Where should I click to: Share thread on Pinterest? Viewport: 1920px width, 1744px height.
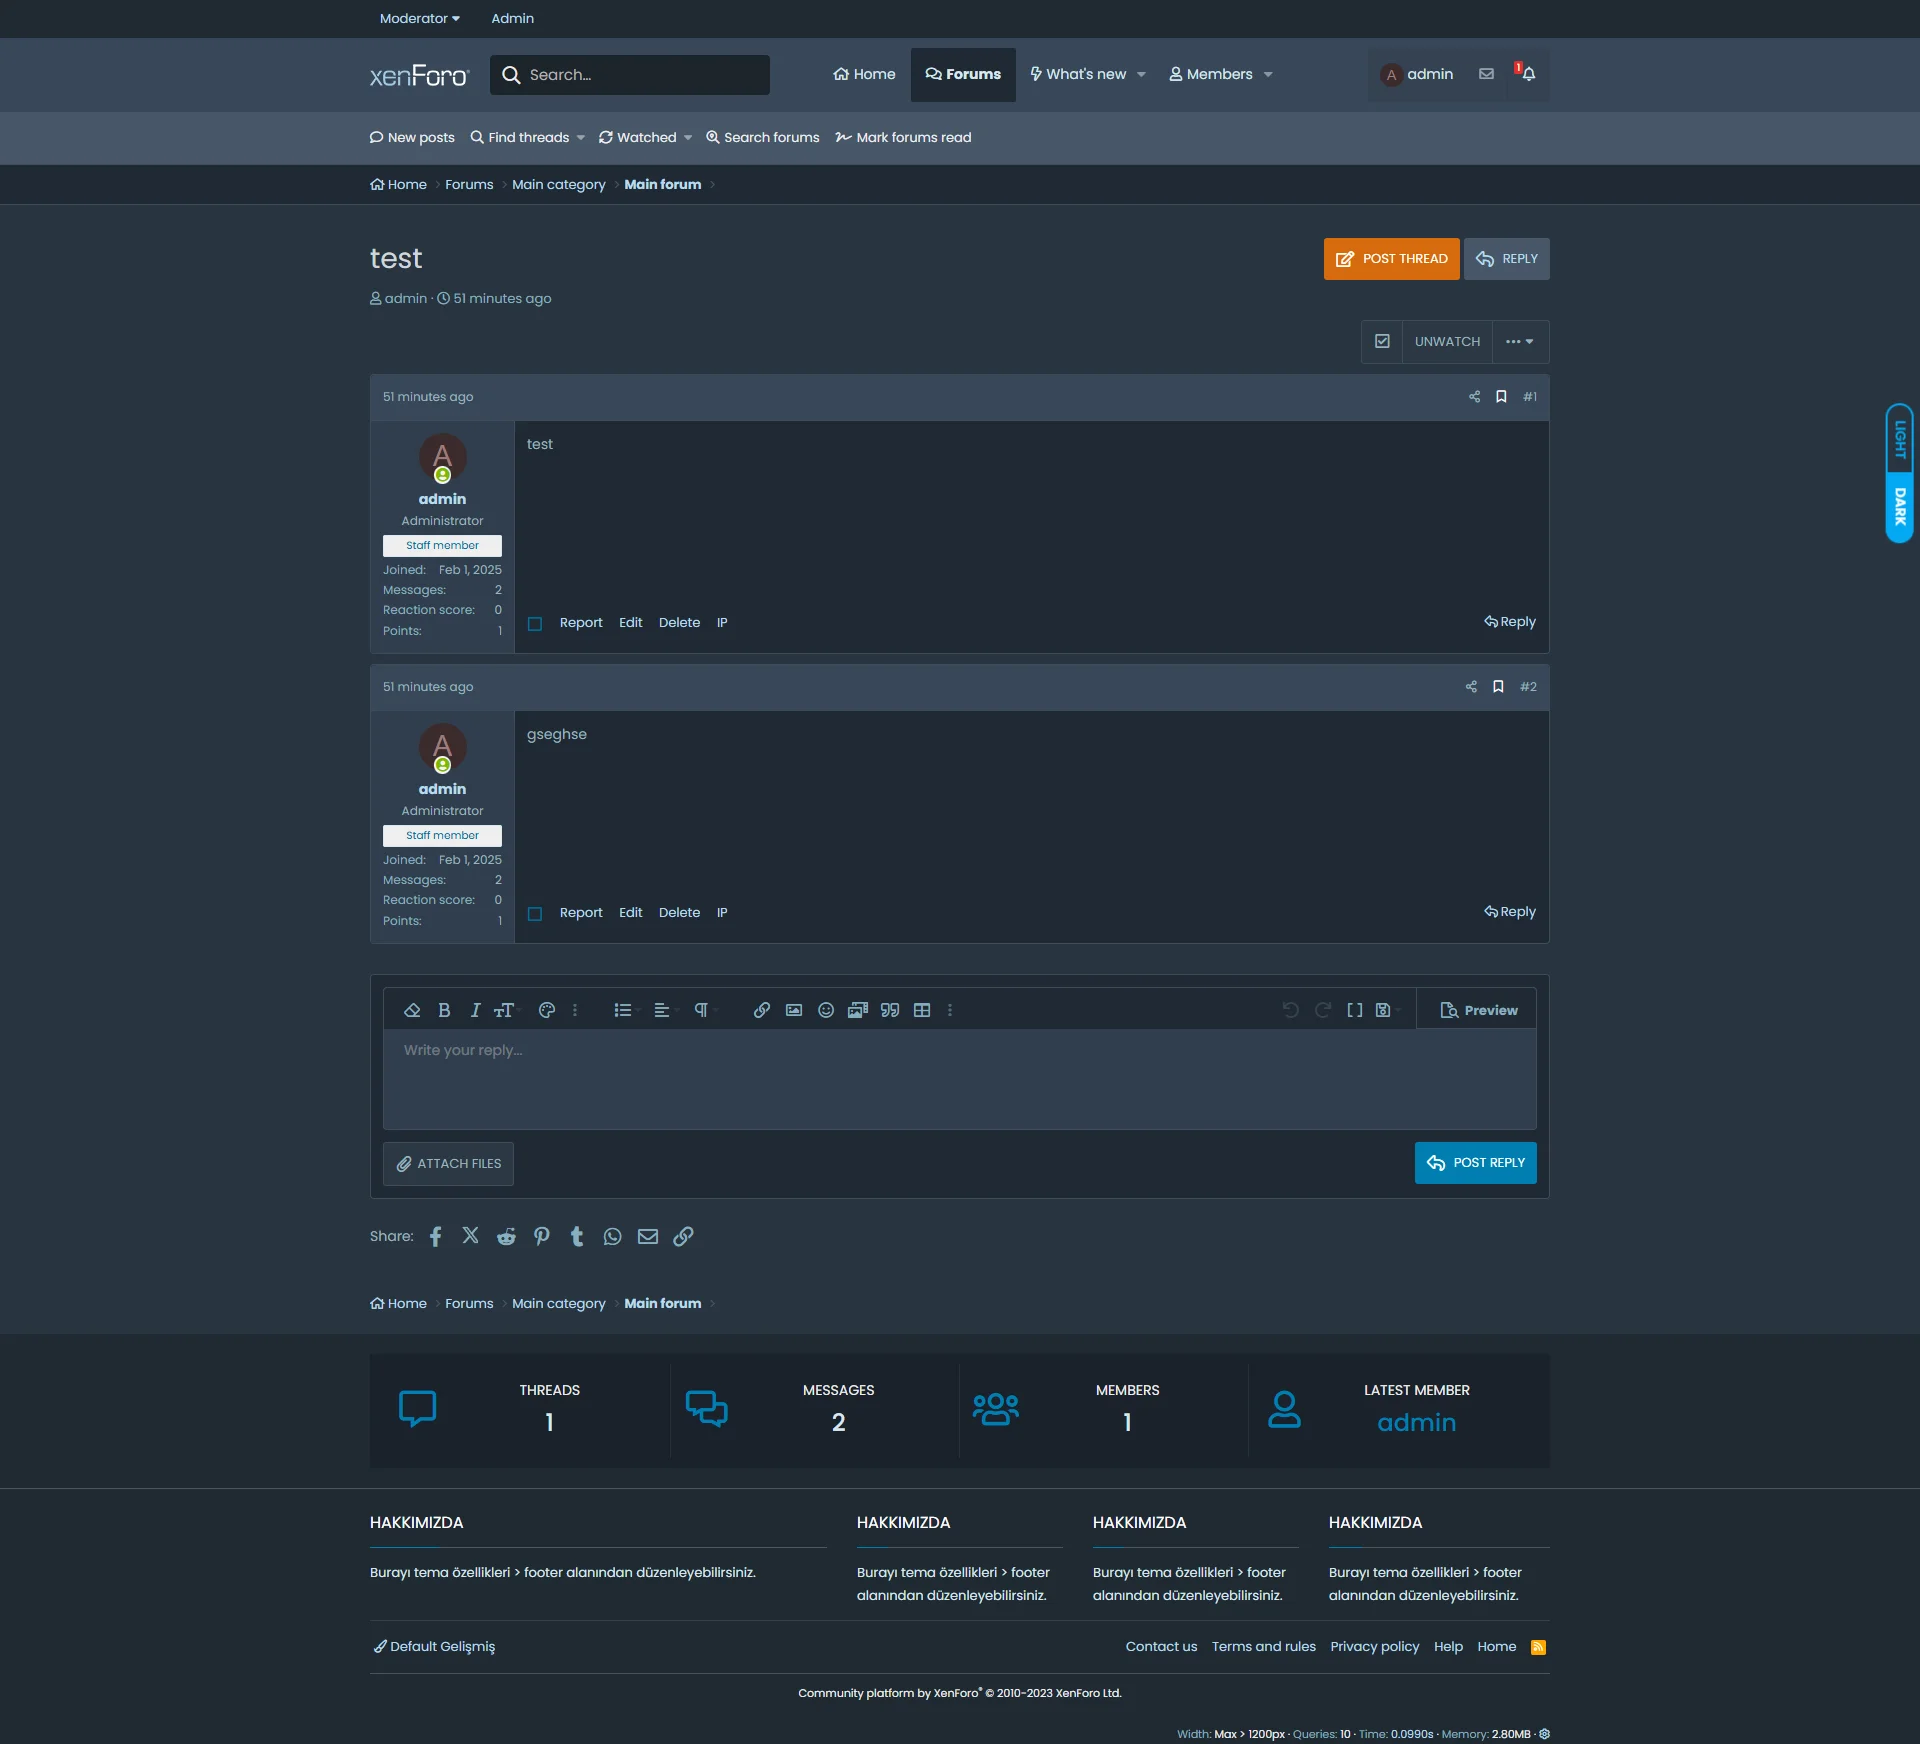542,1237
